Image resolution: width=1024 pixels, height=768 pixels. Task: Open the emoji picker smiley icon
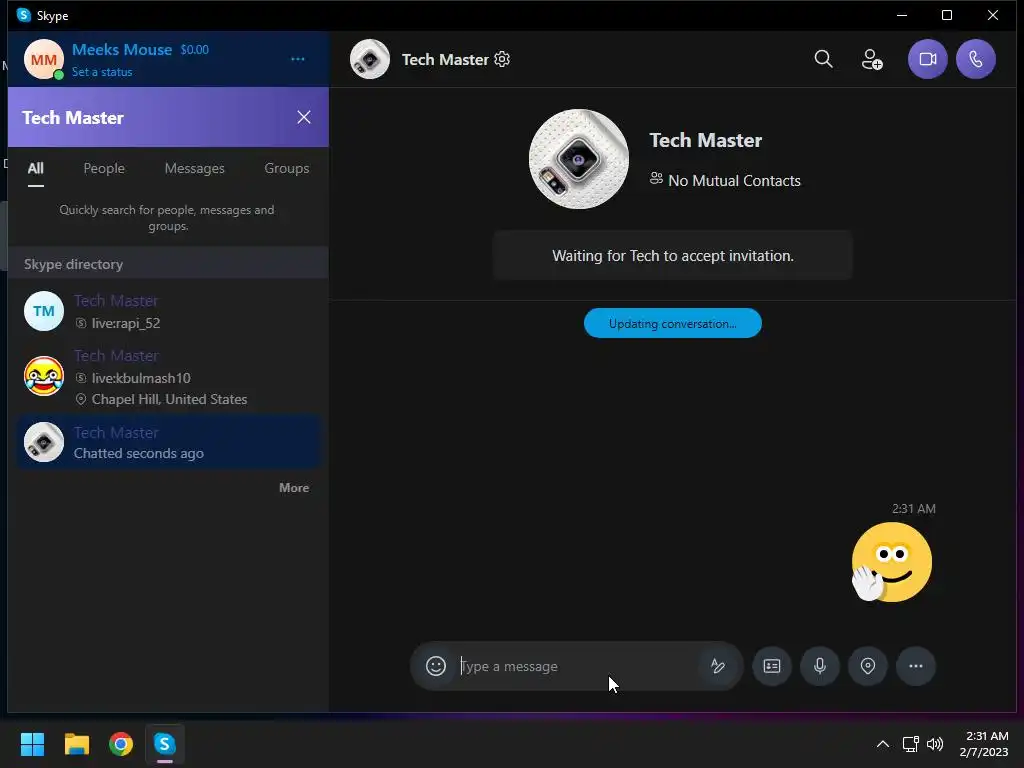point(436,666)
